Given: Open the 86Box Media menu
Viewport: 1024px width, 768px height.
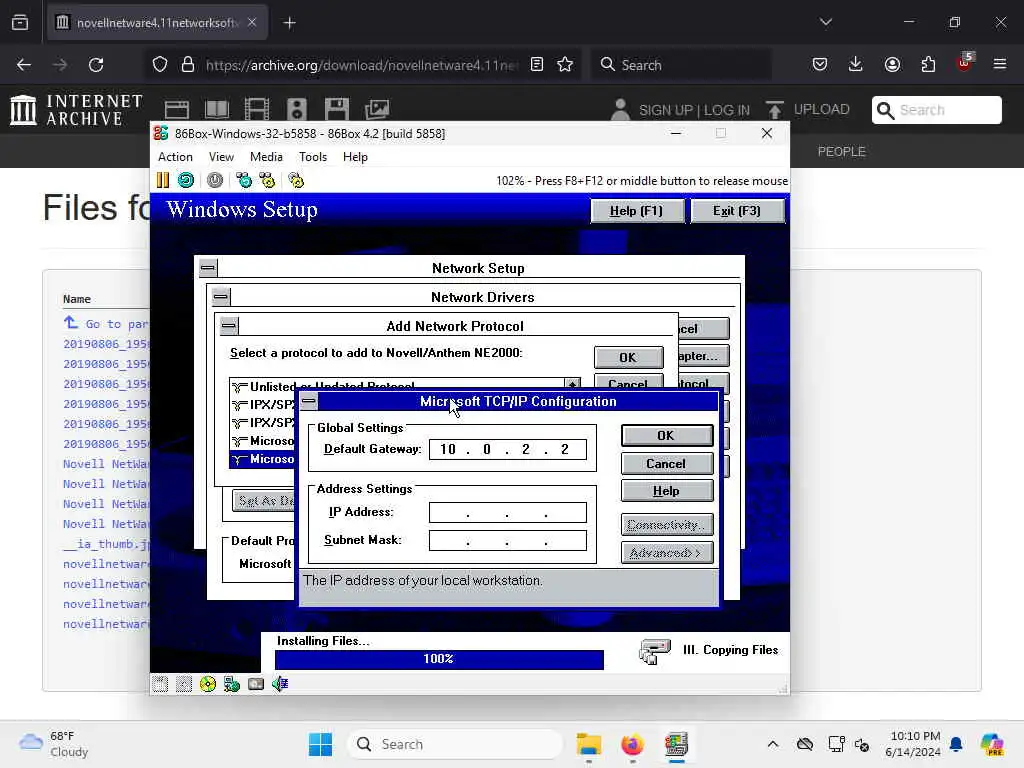Looking at the screenshot, I should point(266,157).
